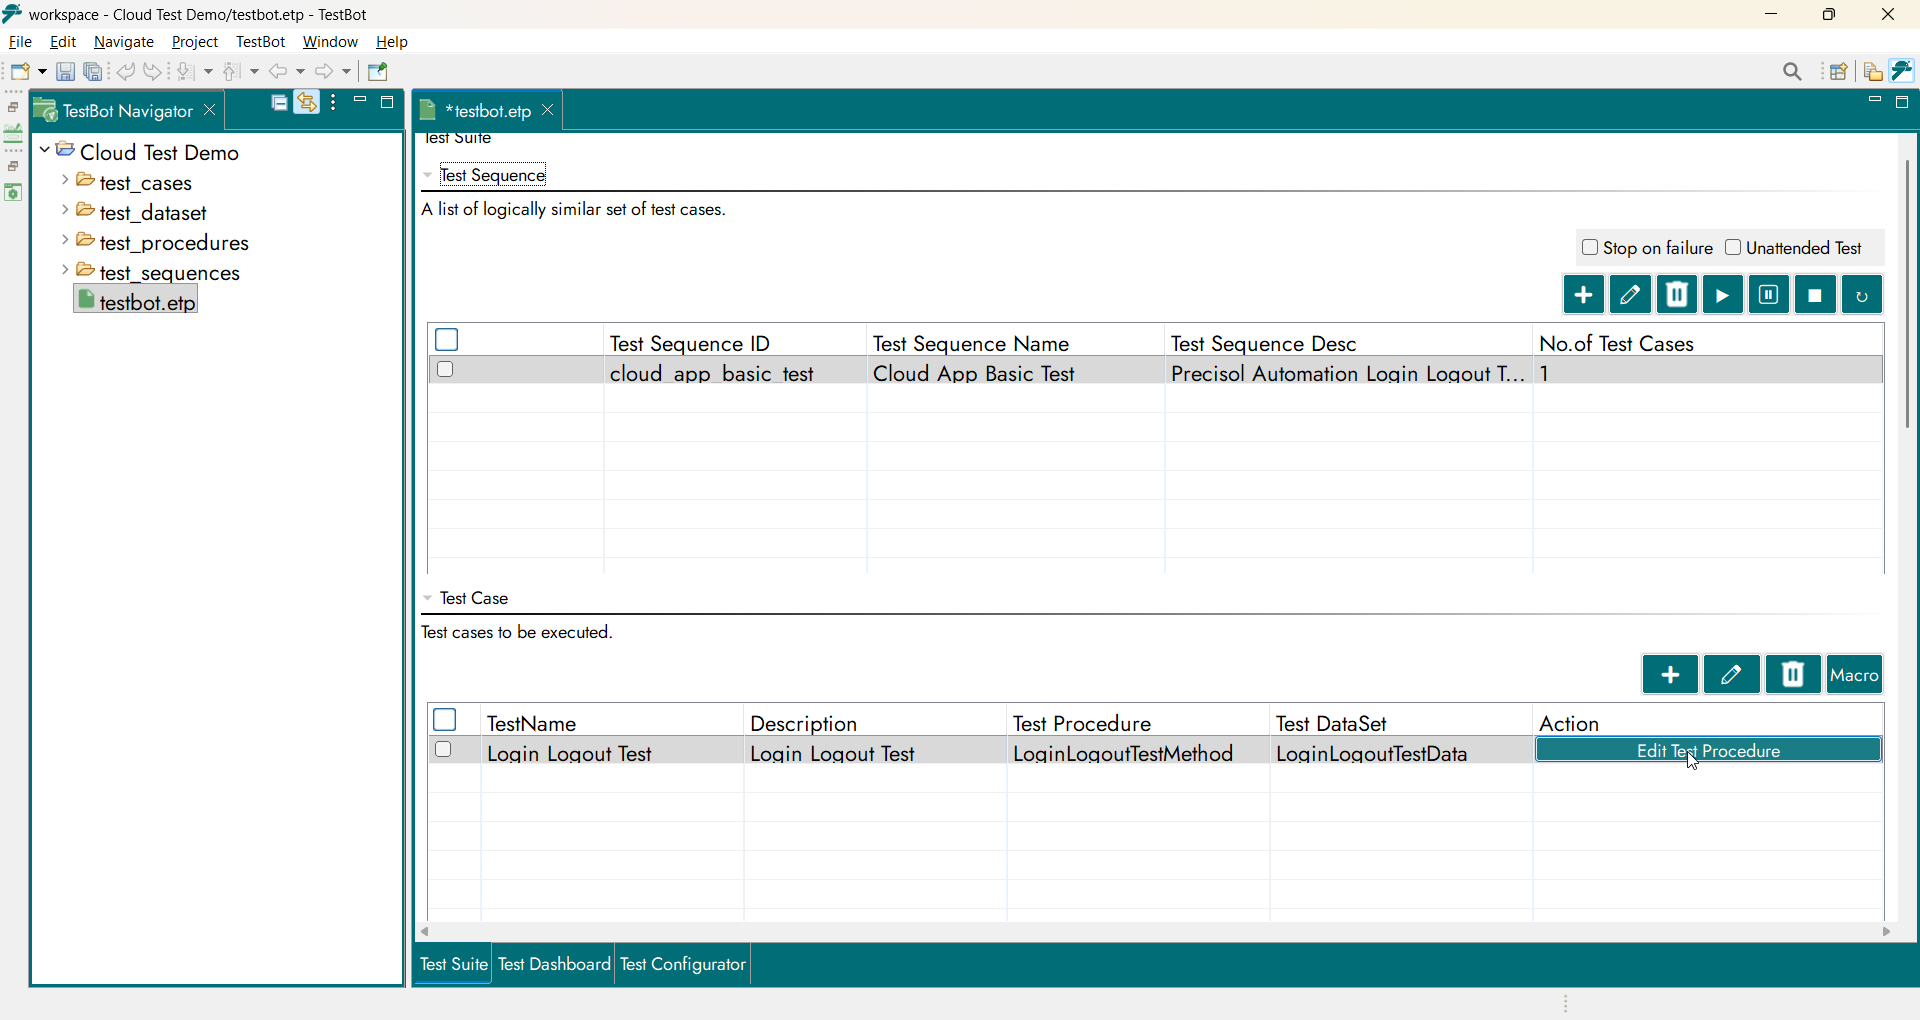
Task: Open the TestBot menu
Action: [260, 42]
